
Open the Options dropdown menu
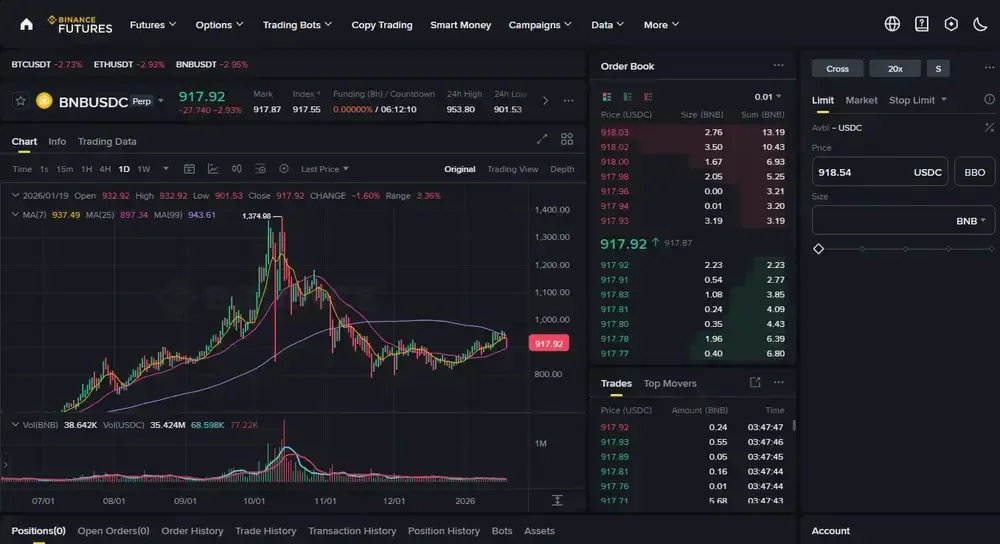click(219, 25)
